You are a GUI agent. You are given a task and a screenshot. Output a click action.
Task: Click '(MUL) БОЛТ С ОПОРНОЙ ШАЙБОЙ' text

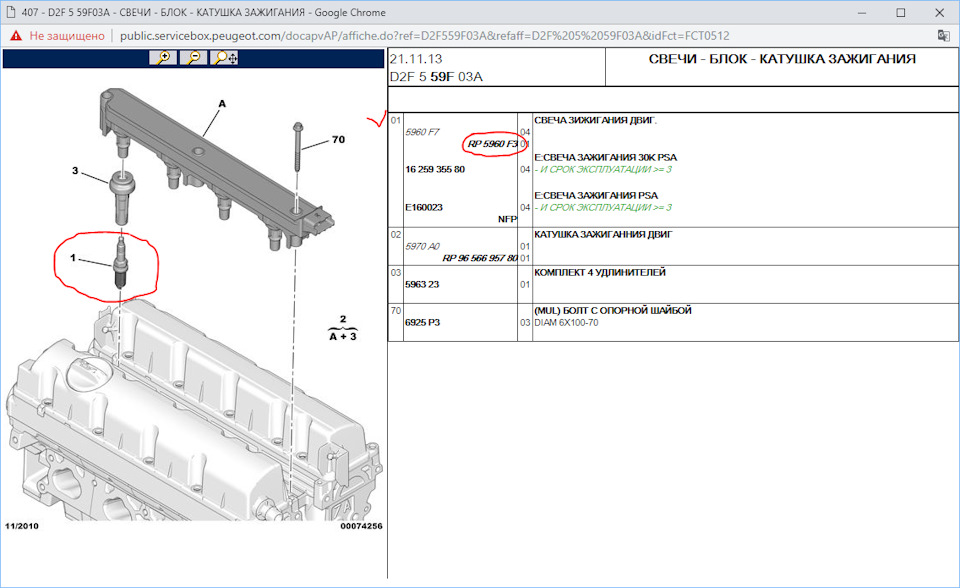coord(613,311)
